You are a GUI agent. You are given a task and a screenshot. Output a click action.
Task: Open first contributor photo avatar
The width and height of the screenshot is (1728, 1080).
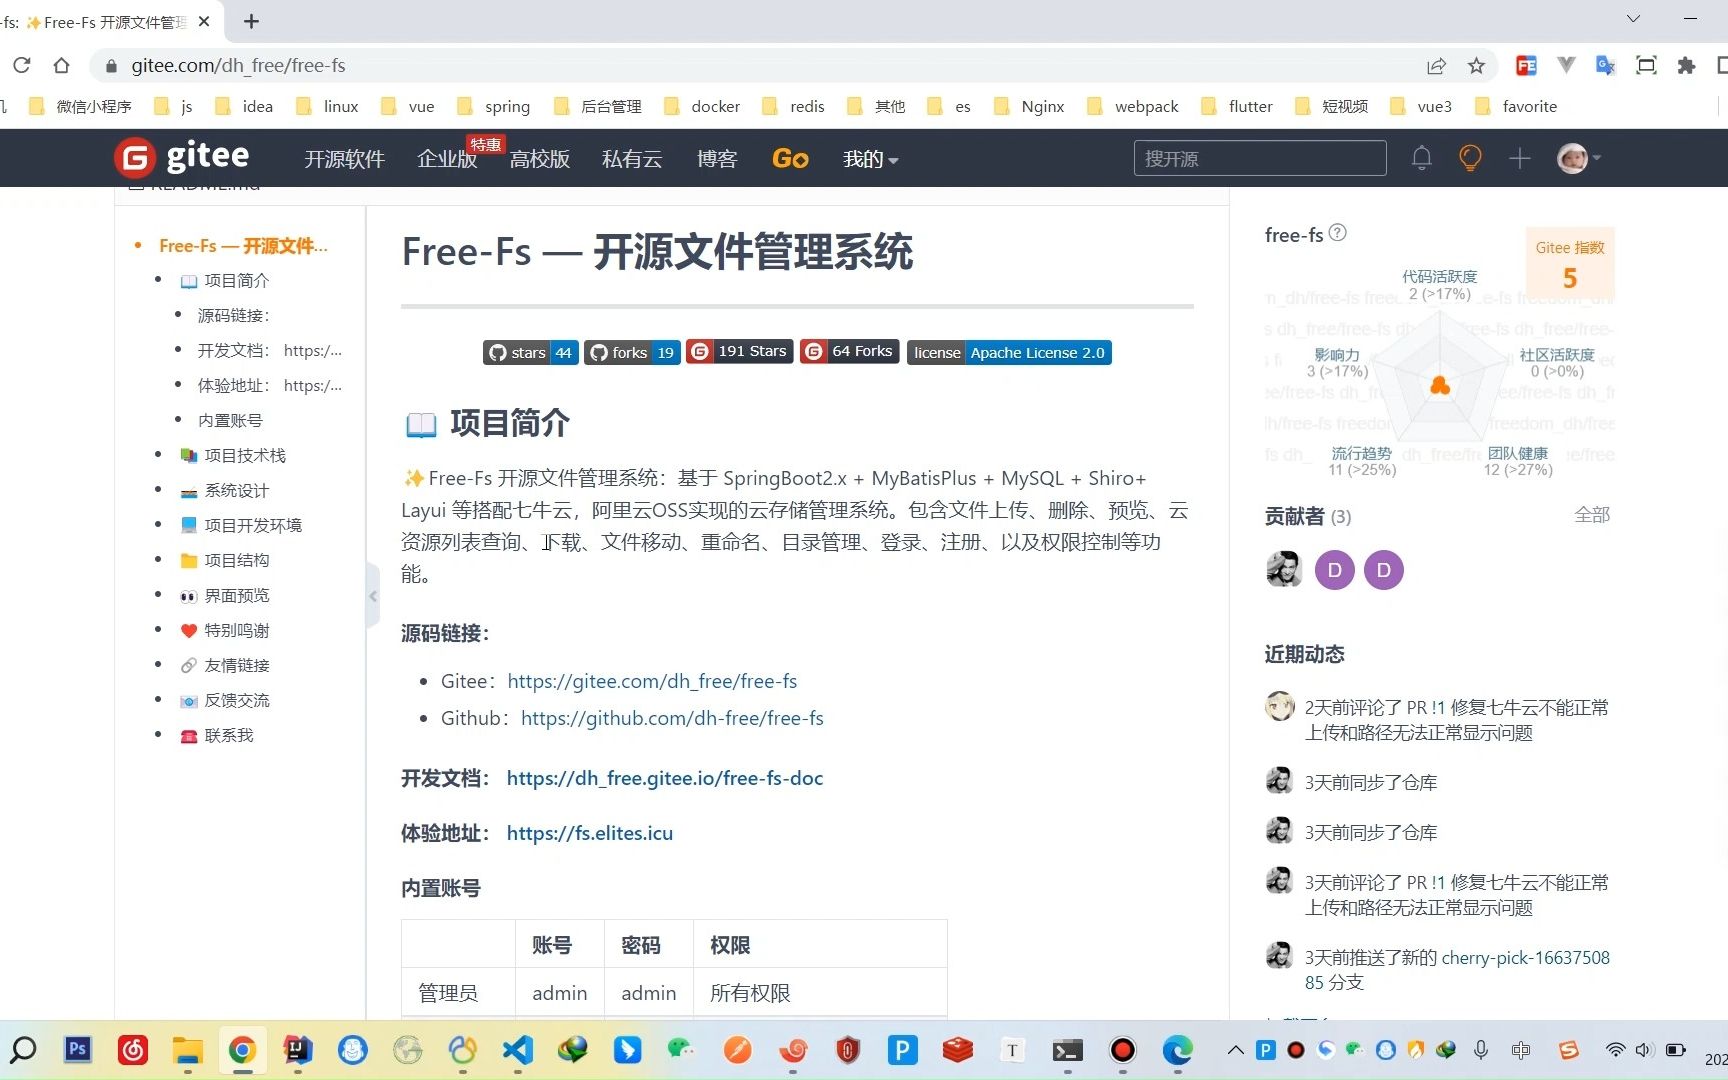pyautogui.click(x=1284, y=570)
